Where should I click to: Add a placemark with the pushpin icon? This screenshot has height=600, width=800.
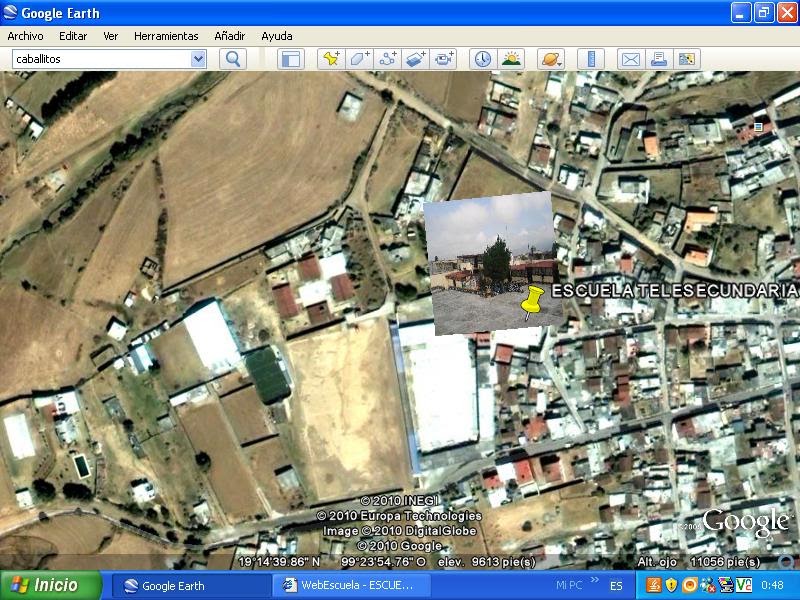click(331, 59)
